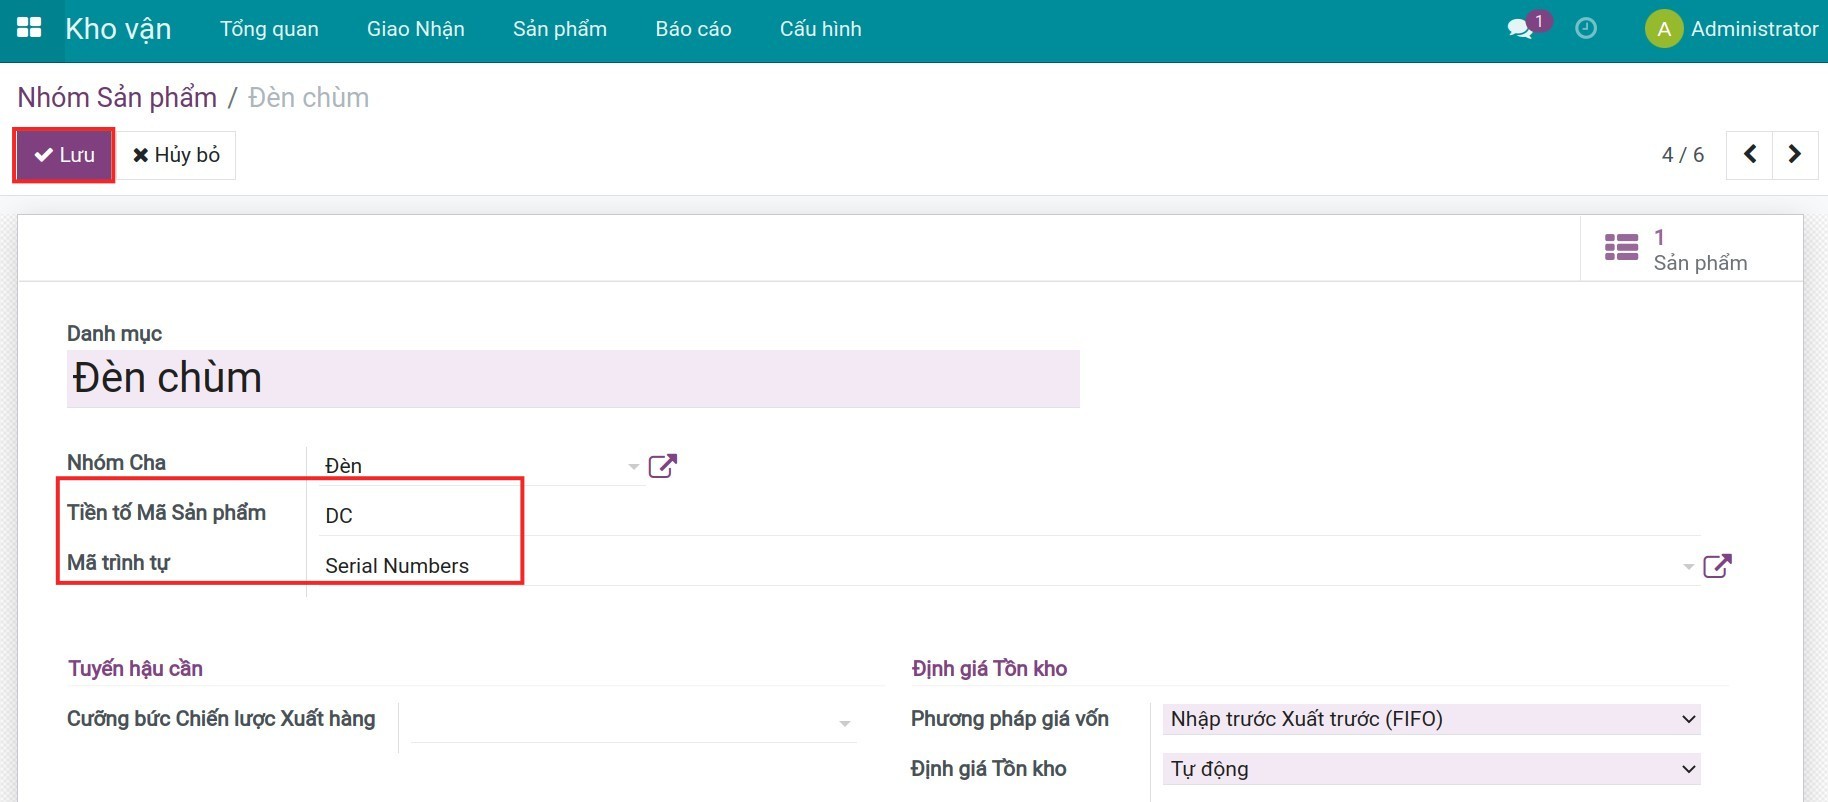Click the Administrator avatar icon
Viewport: 1828px width, 802px height.
pos(1663,29)
